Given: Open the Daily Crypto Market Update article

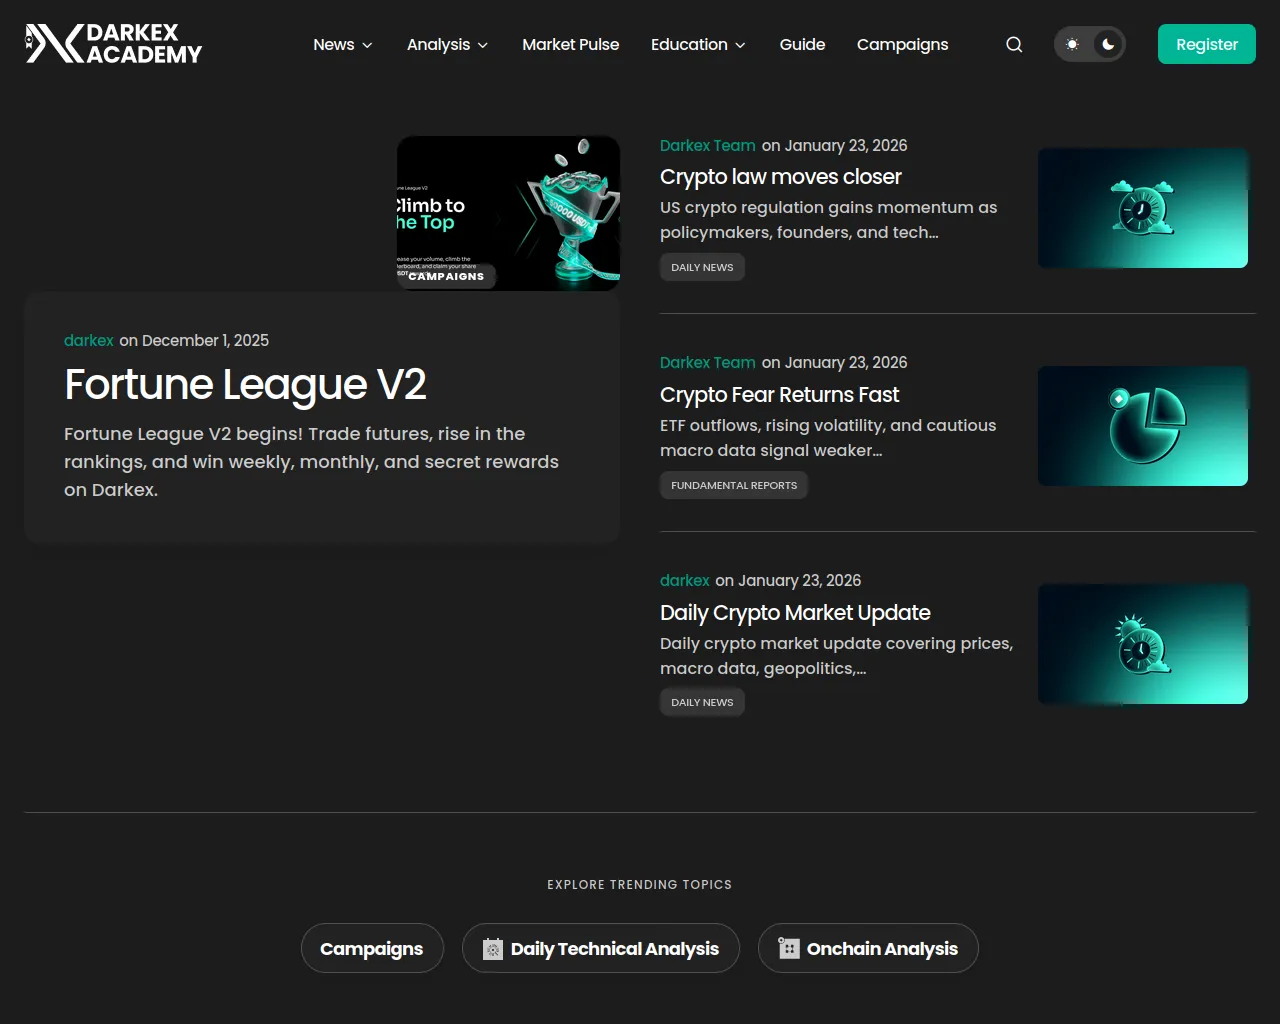Looking at the screenshot, I should click(795, 613).
